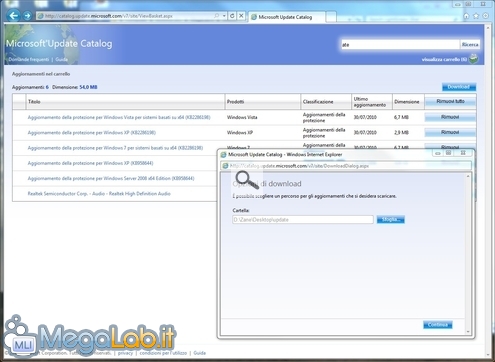Click the Cartella path input field
This screenshot has height=362, width=495.
pyautogui.click(x=303, y=220)
